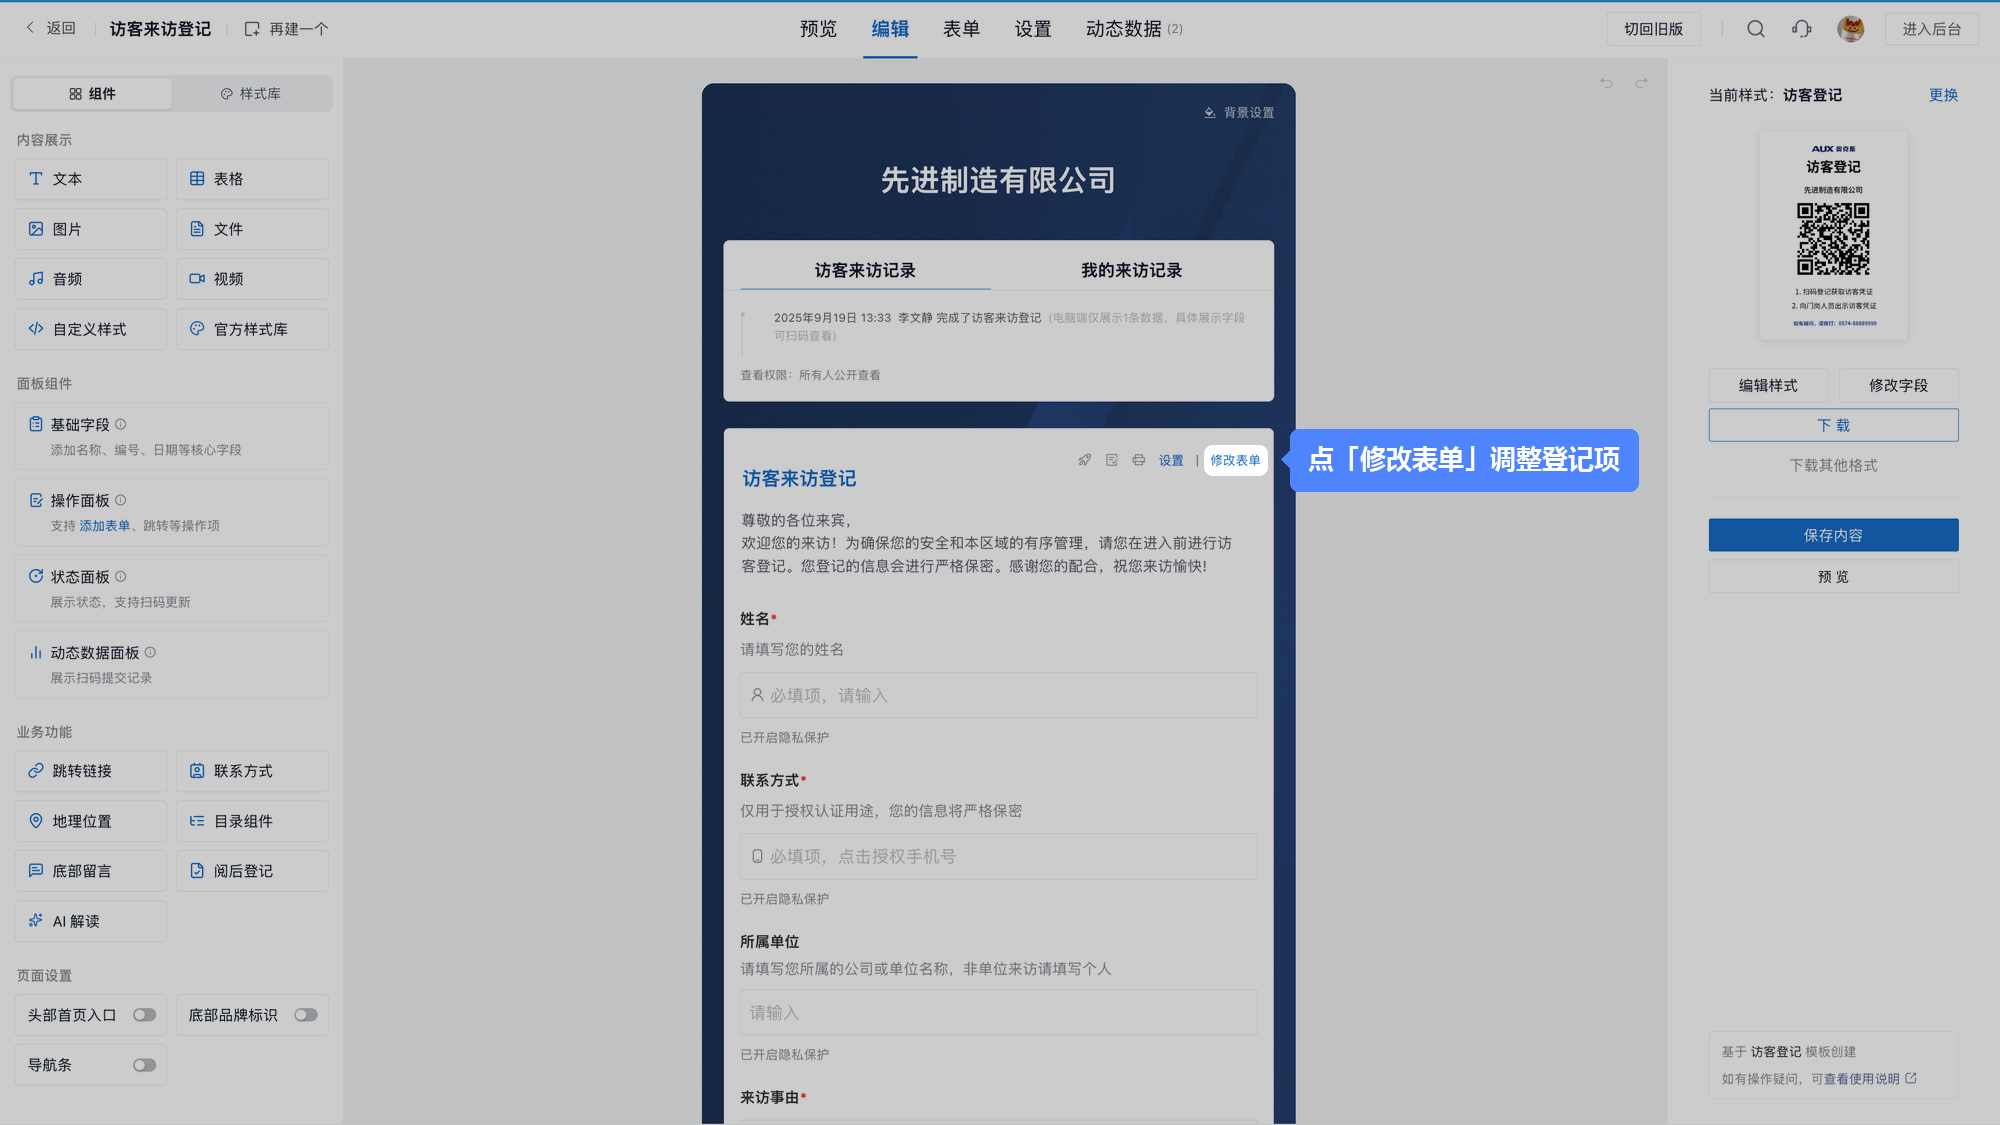Image resolution: width=2000 pixels, height=1125 pixels.
Task: Toggle the 头部首页入口 switch
Action: click(x=145, y=1015)
